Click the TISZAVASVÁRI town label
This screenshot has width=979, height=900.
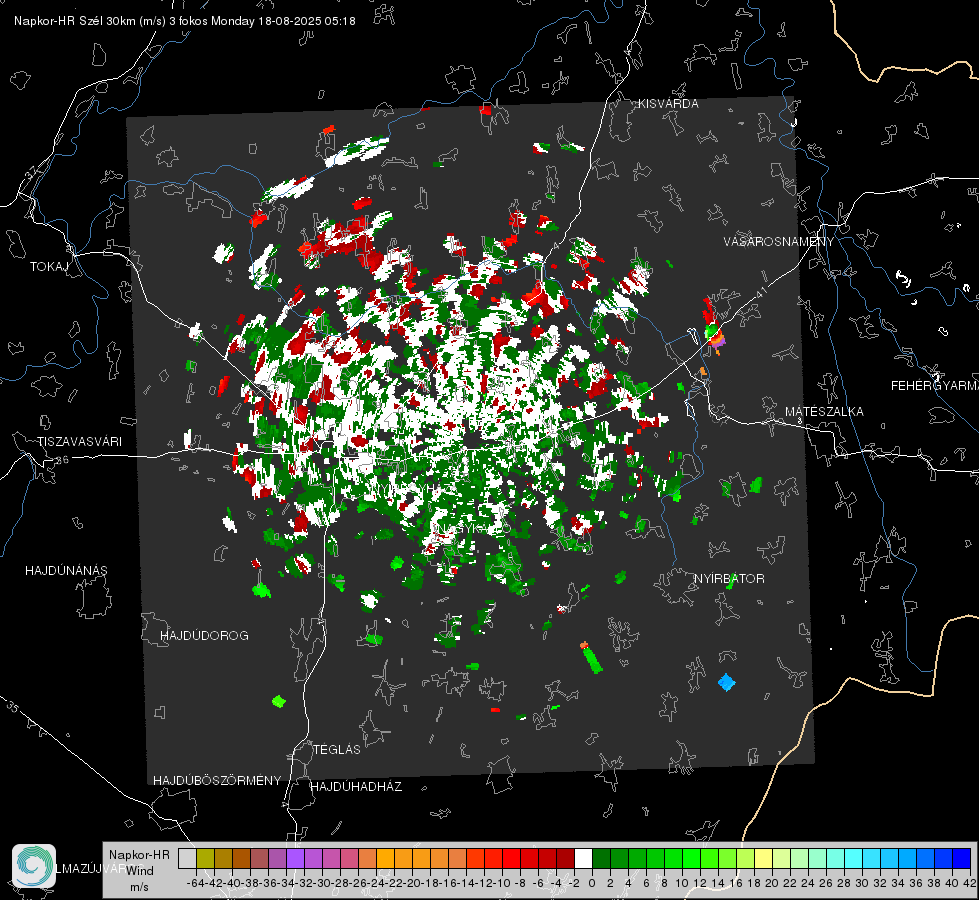tap(79, 442)
